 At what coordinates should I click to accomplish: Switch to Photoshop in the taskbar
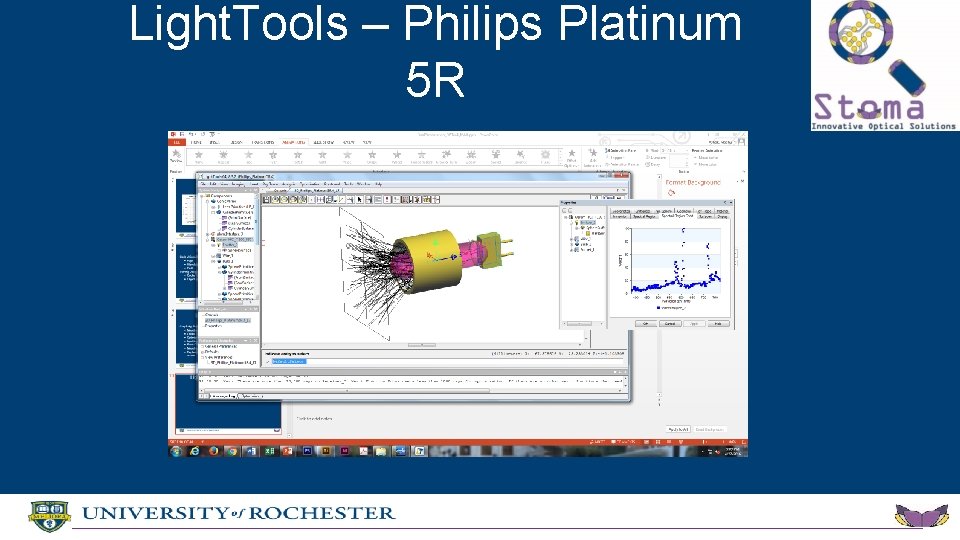[x=307, y=451]
